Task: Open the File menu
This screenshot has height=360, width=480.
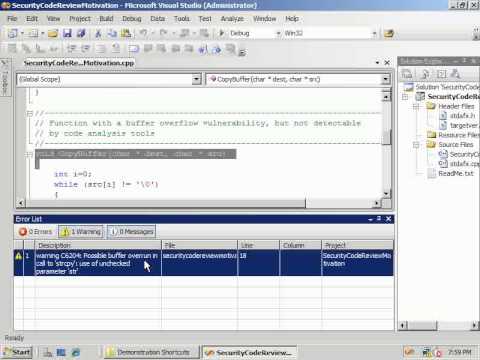Action: 12,19
